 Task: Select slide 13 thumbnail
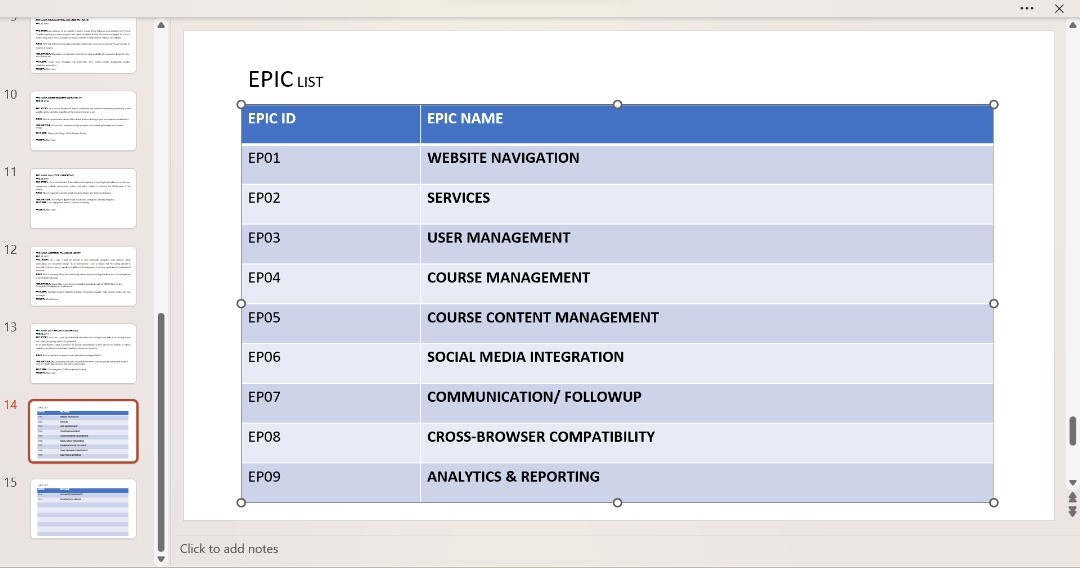tap(83, 353)
